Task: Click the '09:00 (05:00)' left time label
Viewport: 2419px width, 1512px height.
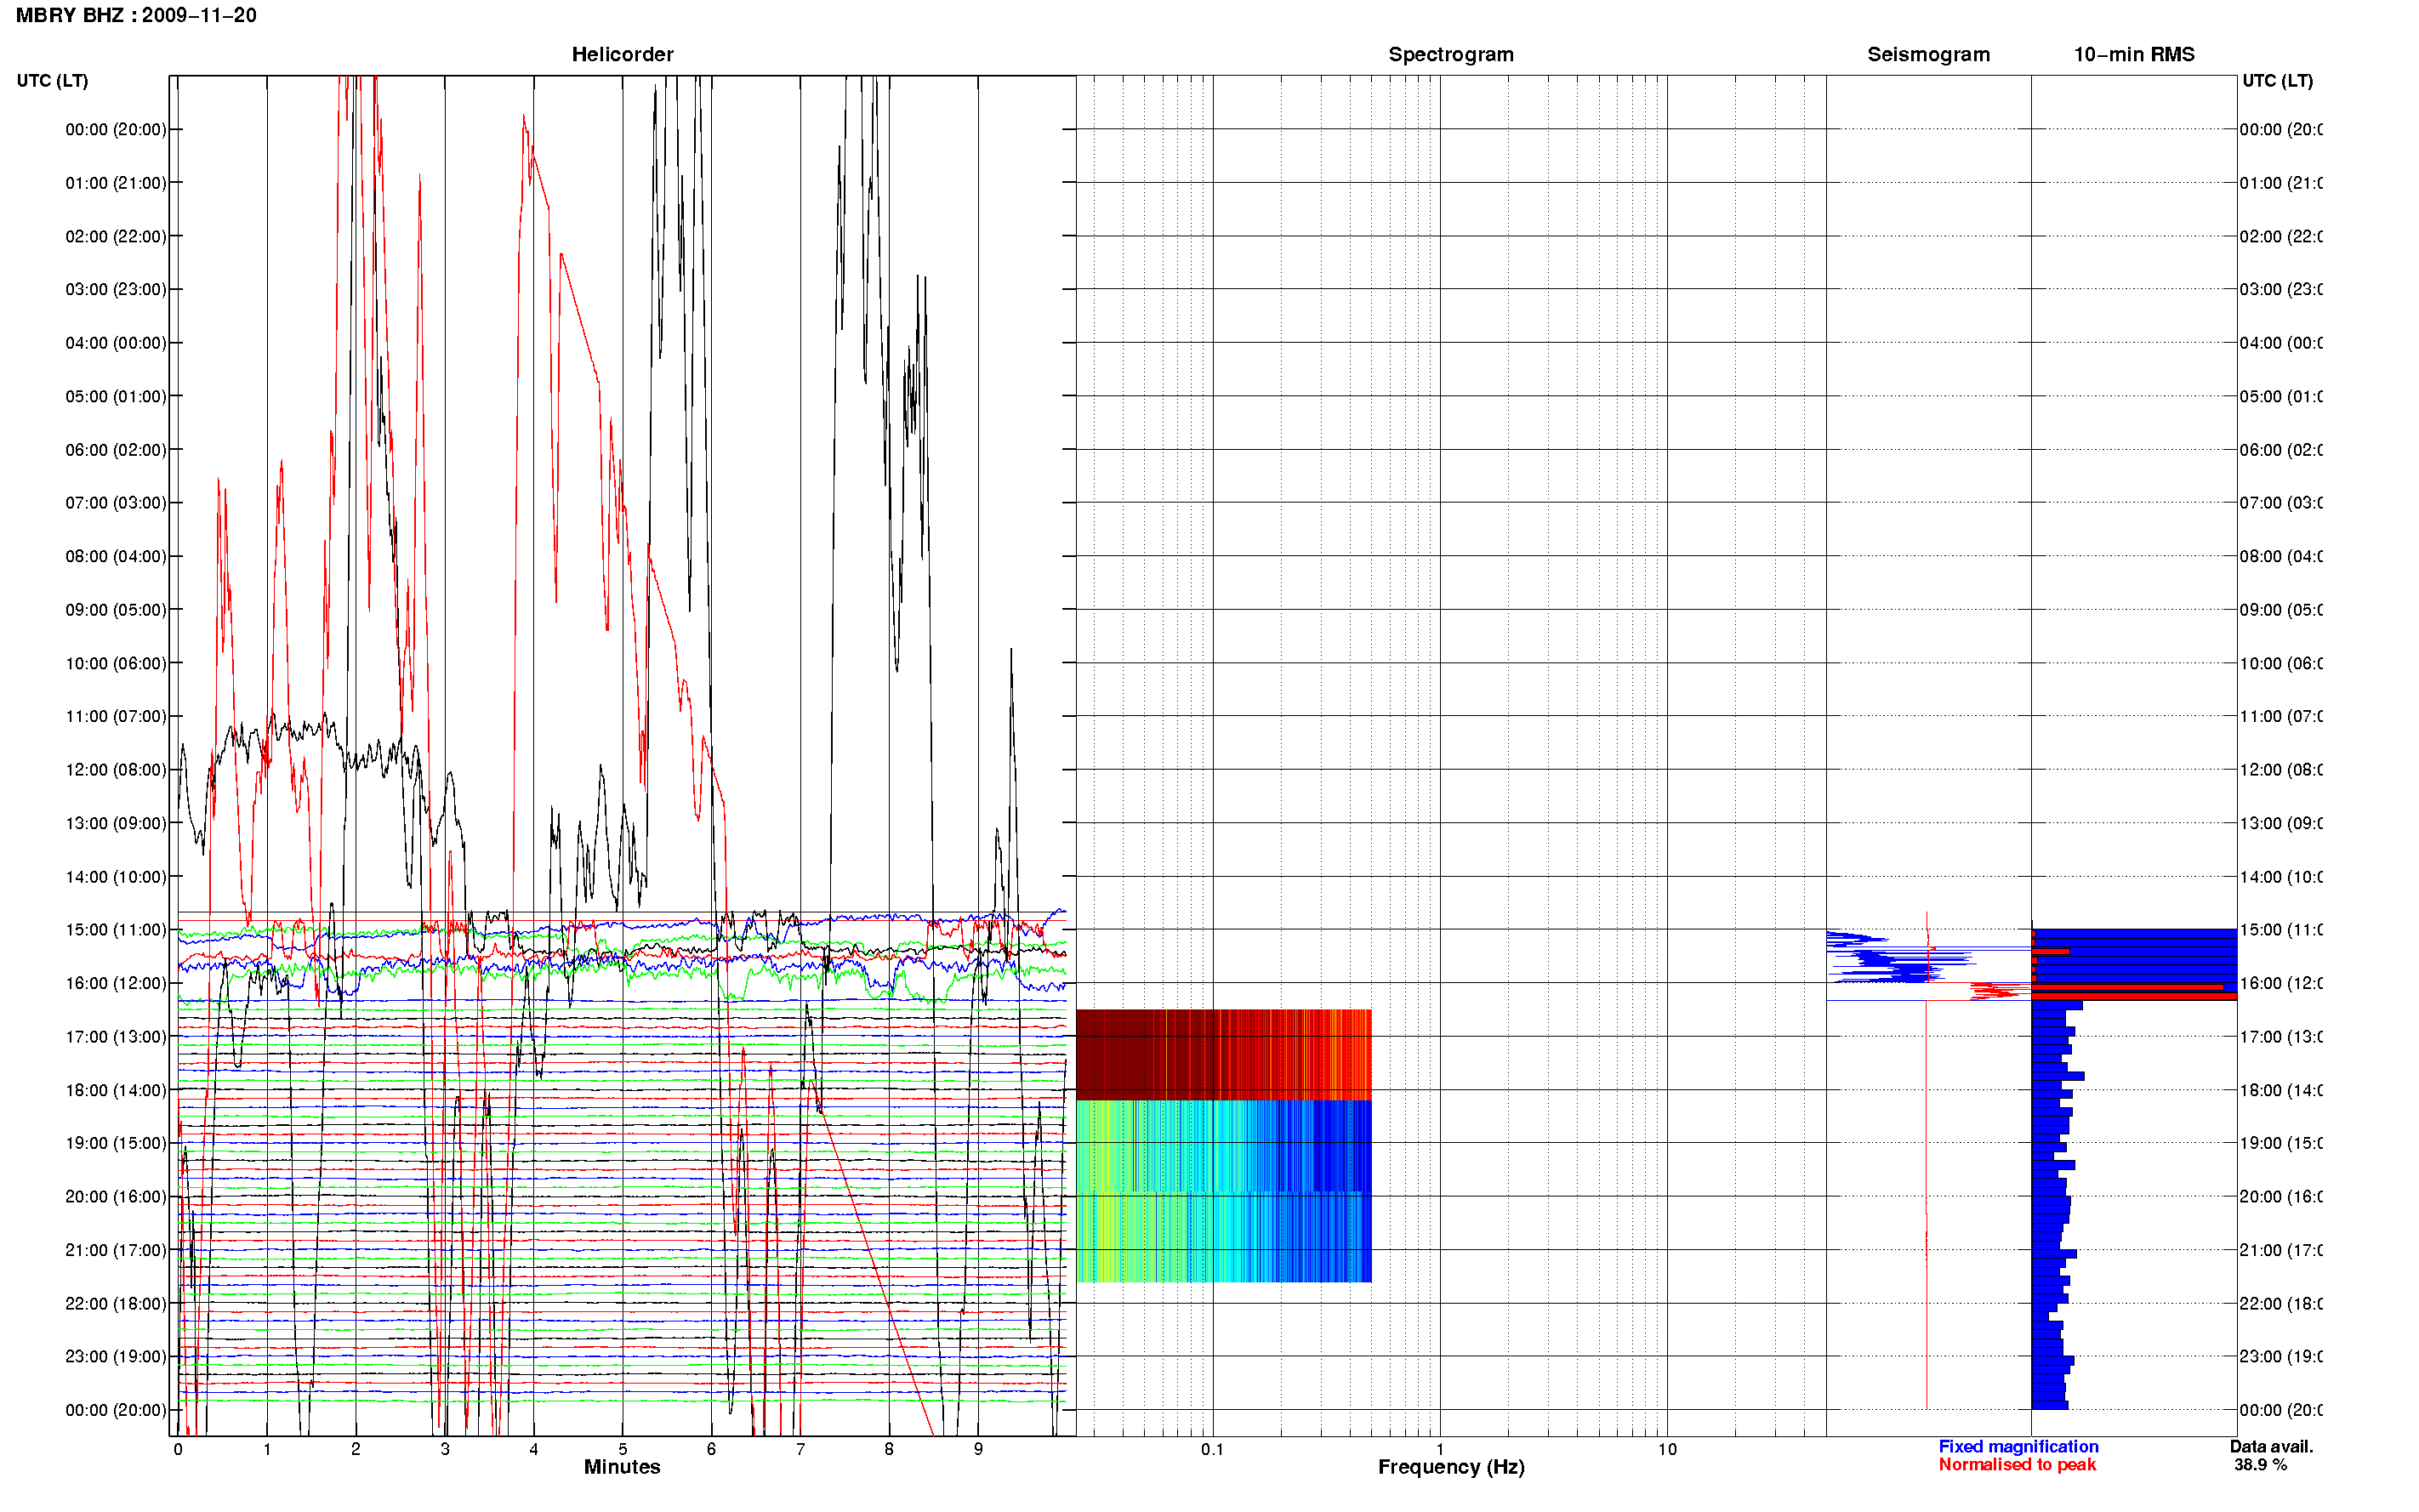Action: [x=116, y=609]
